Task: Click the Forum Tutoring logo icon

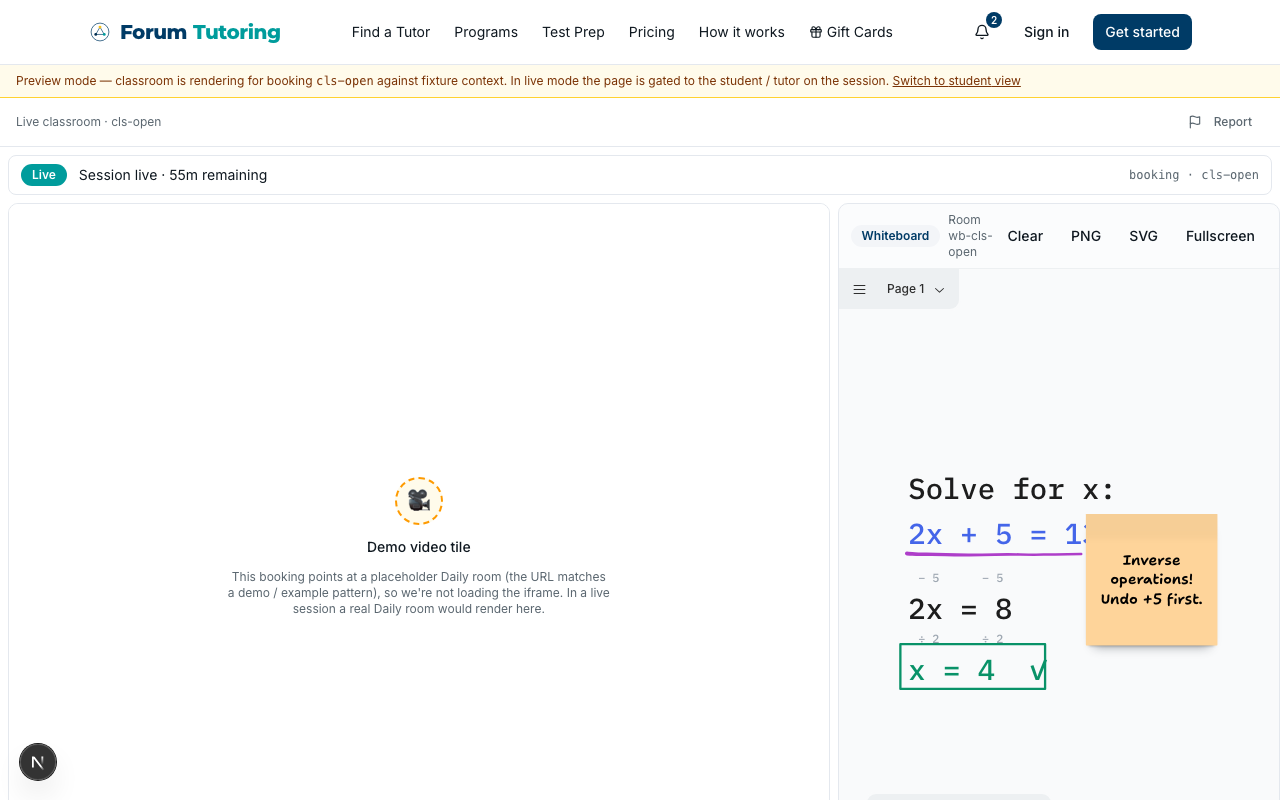Action: (x=100, y=32)
